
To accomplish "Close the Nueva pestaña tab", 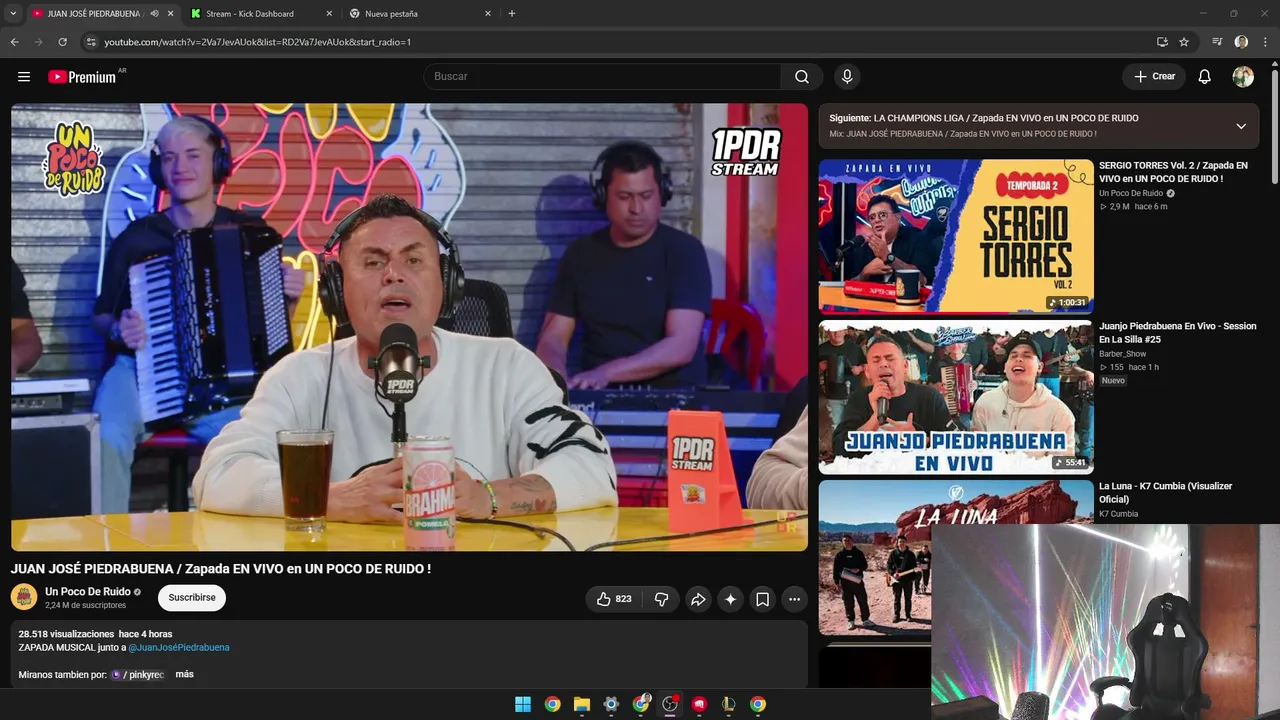I will click(x=488, y=14).
